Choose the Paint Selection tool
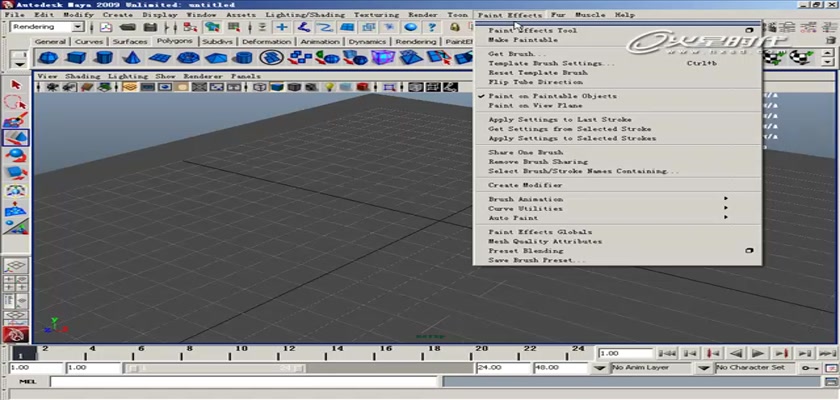The image size is (840, 400). click(16, 120)
